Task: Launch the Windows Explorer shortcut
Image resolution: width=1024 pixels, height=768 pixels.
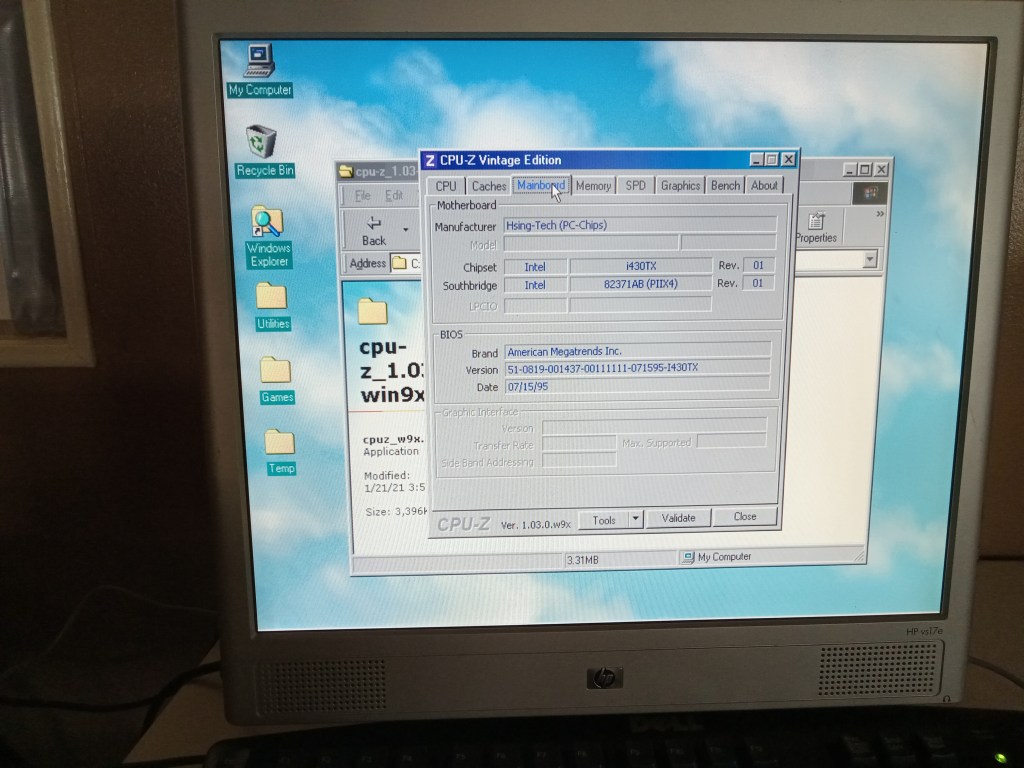Action: click(x=268, y=223)
